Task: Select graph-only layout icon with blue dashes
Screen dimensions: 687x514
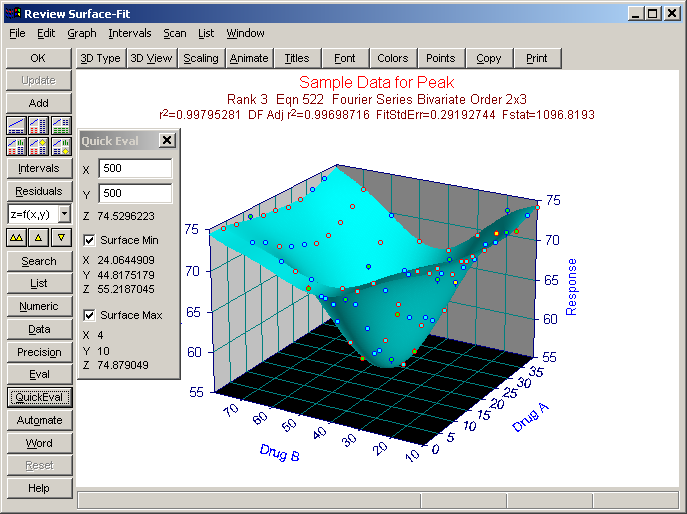Action: [x=16, y=126]
